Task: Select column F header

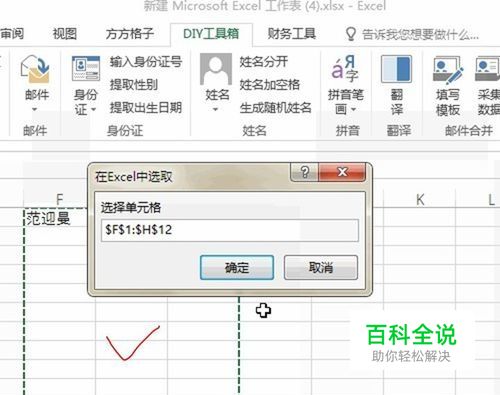Action: 59,199
